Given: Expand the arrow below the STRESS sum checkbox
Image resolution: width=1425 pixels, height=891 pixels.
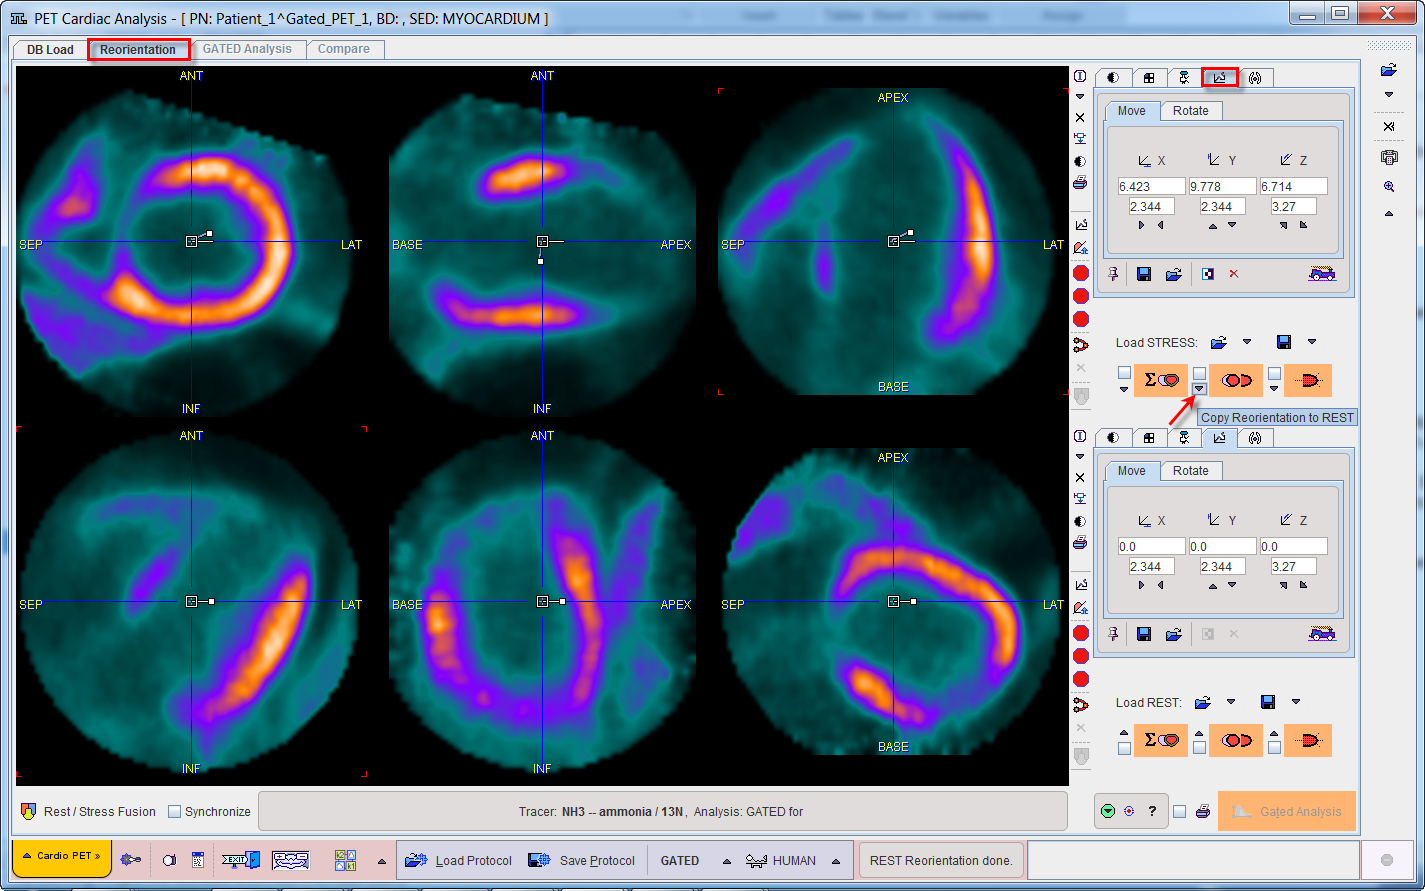Looking at the screenshot, I should 1124,389.
